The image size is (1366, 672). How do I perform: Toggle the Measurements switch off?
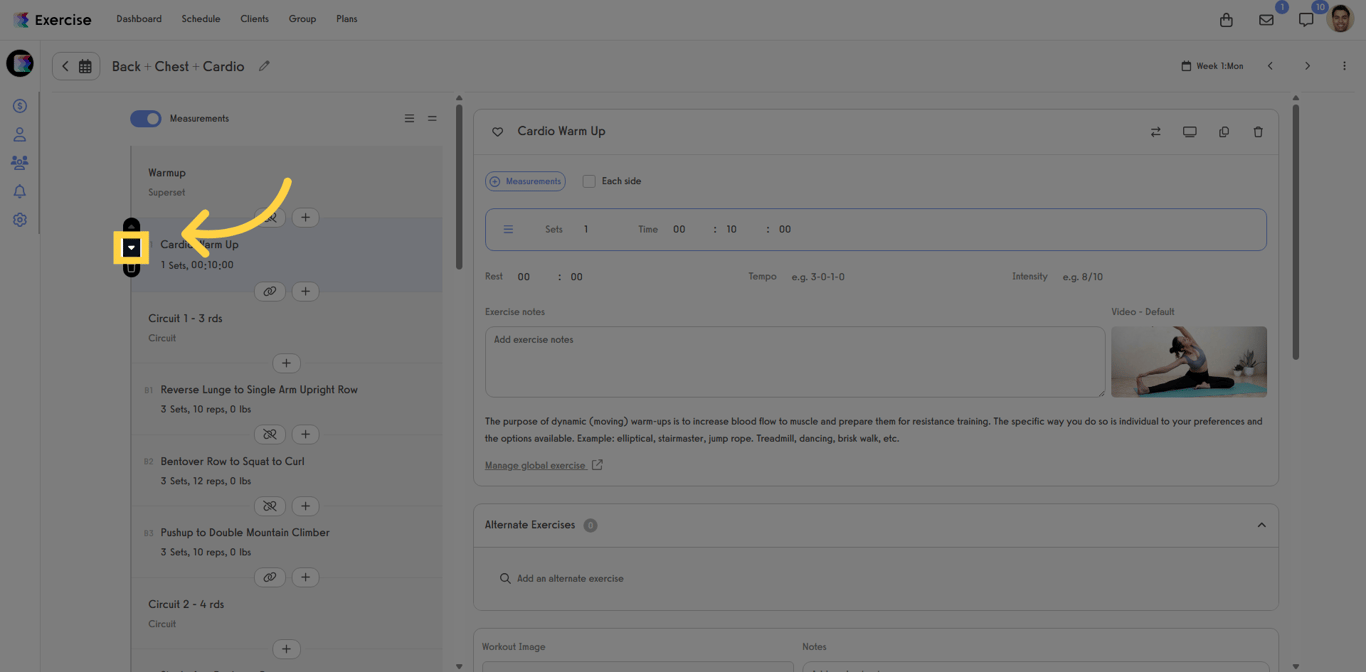point(146,119)
